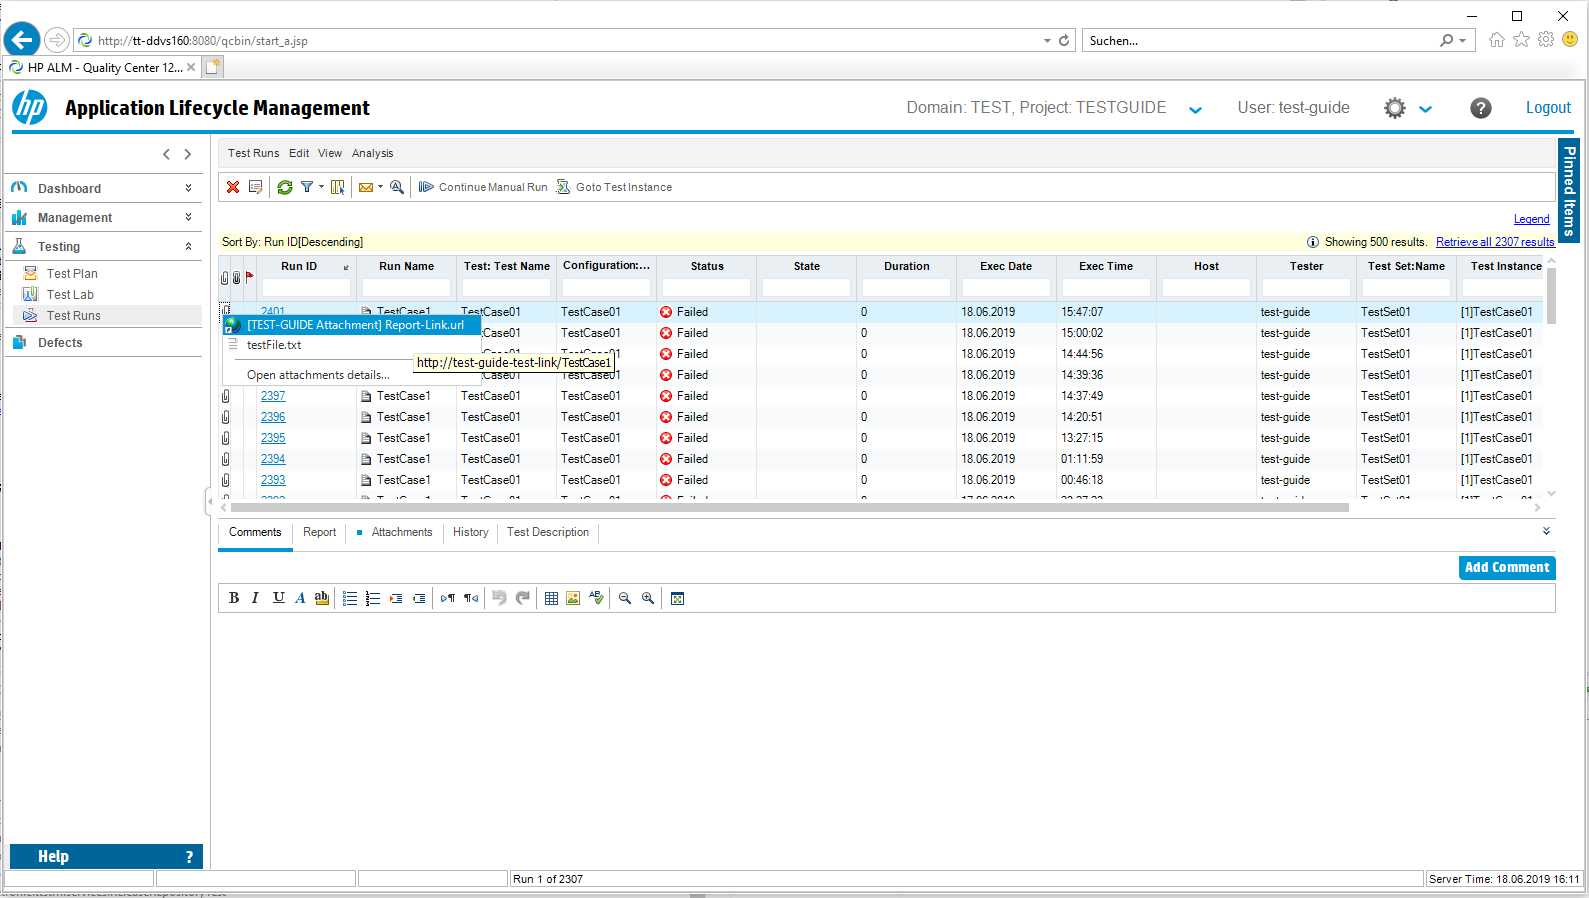Open the Test Runs menu

253,153
